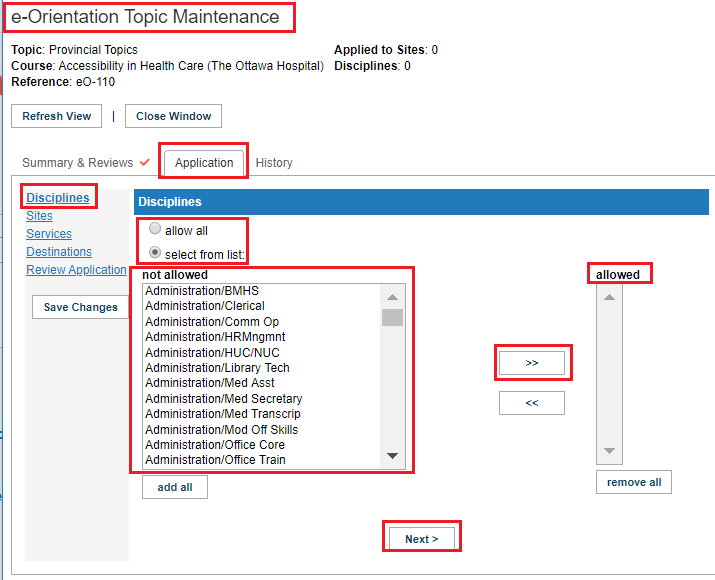This screenshot has height=580, width=715.
Task: Click the << move-back button
Action: click(532, 403)
